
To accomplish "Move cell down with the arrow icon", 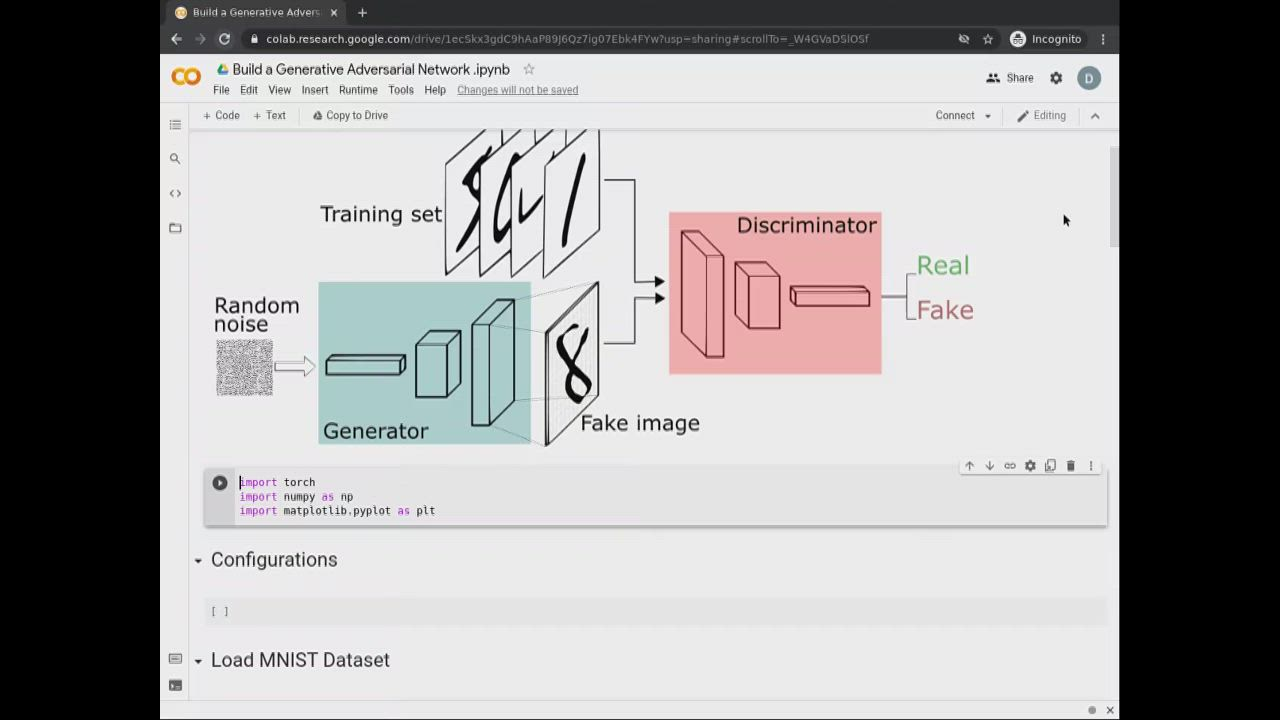I will tap(989, 466).
